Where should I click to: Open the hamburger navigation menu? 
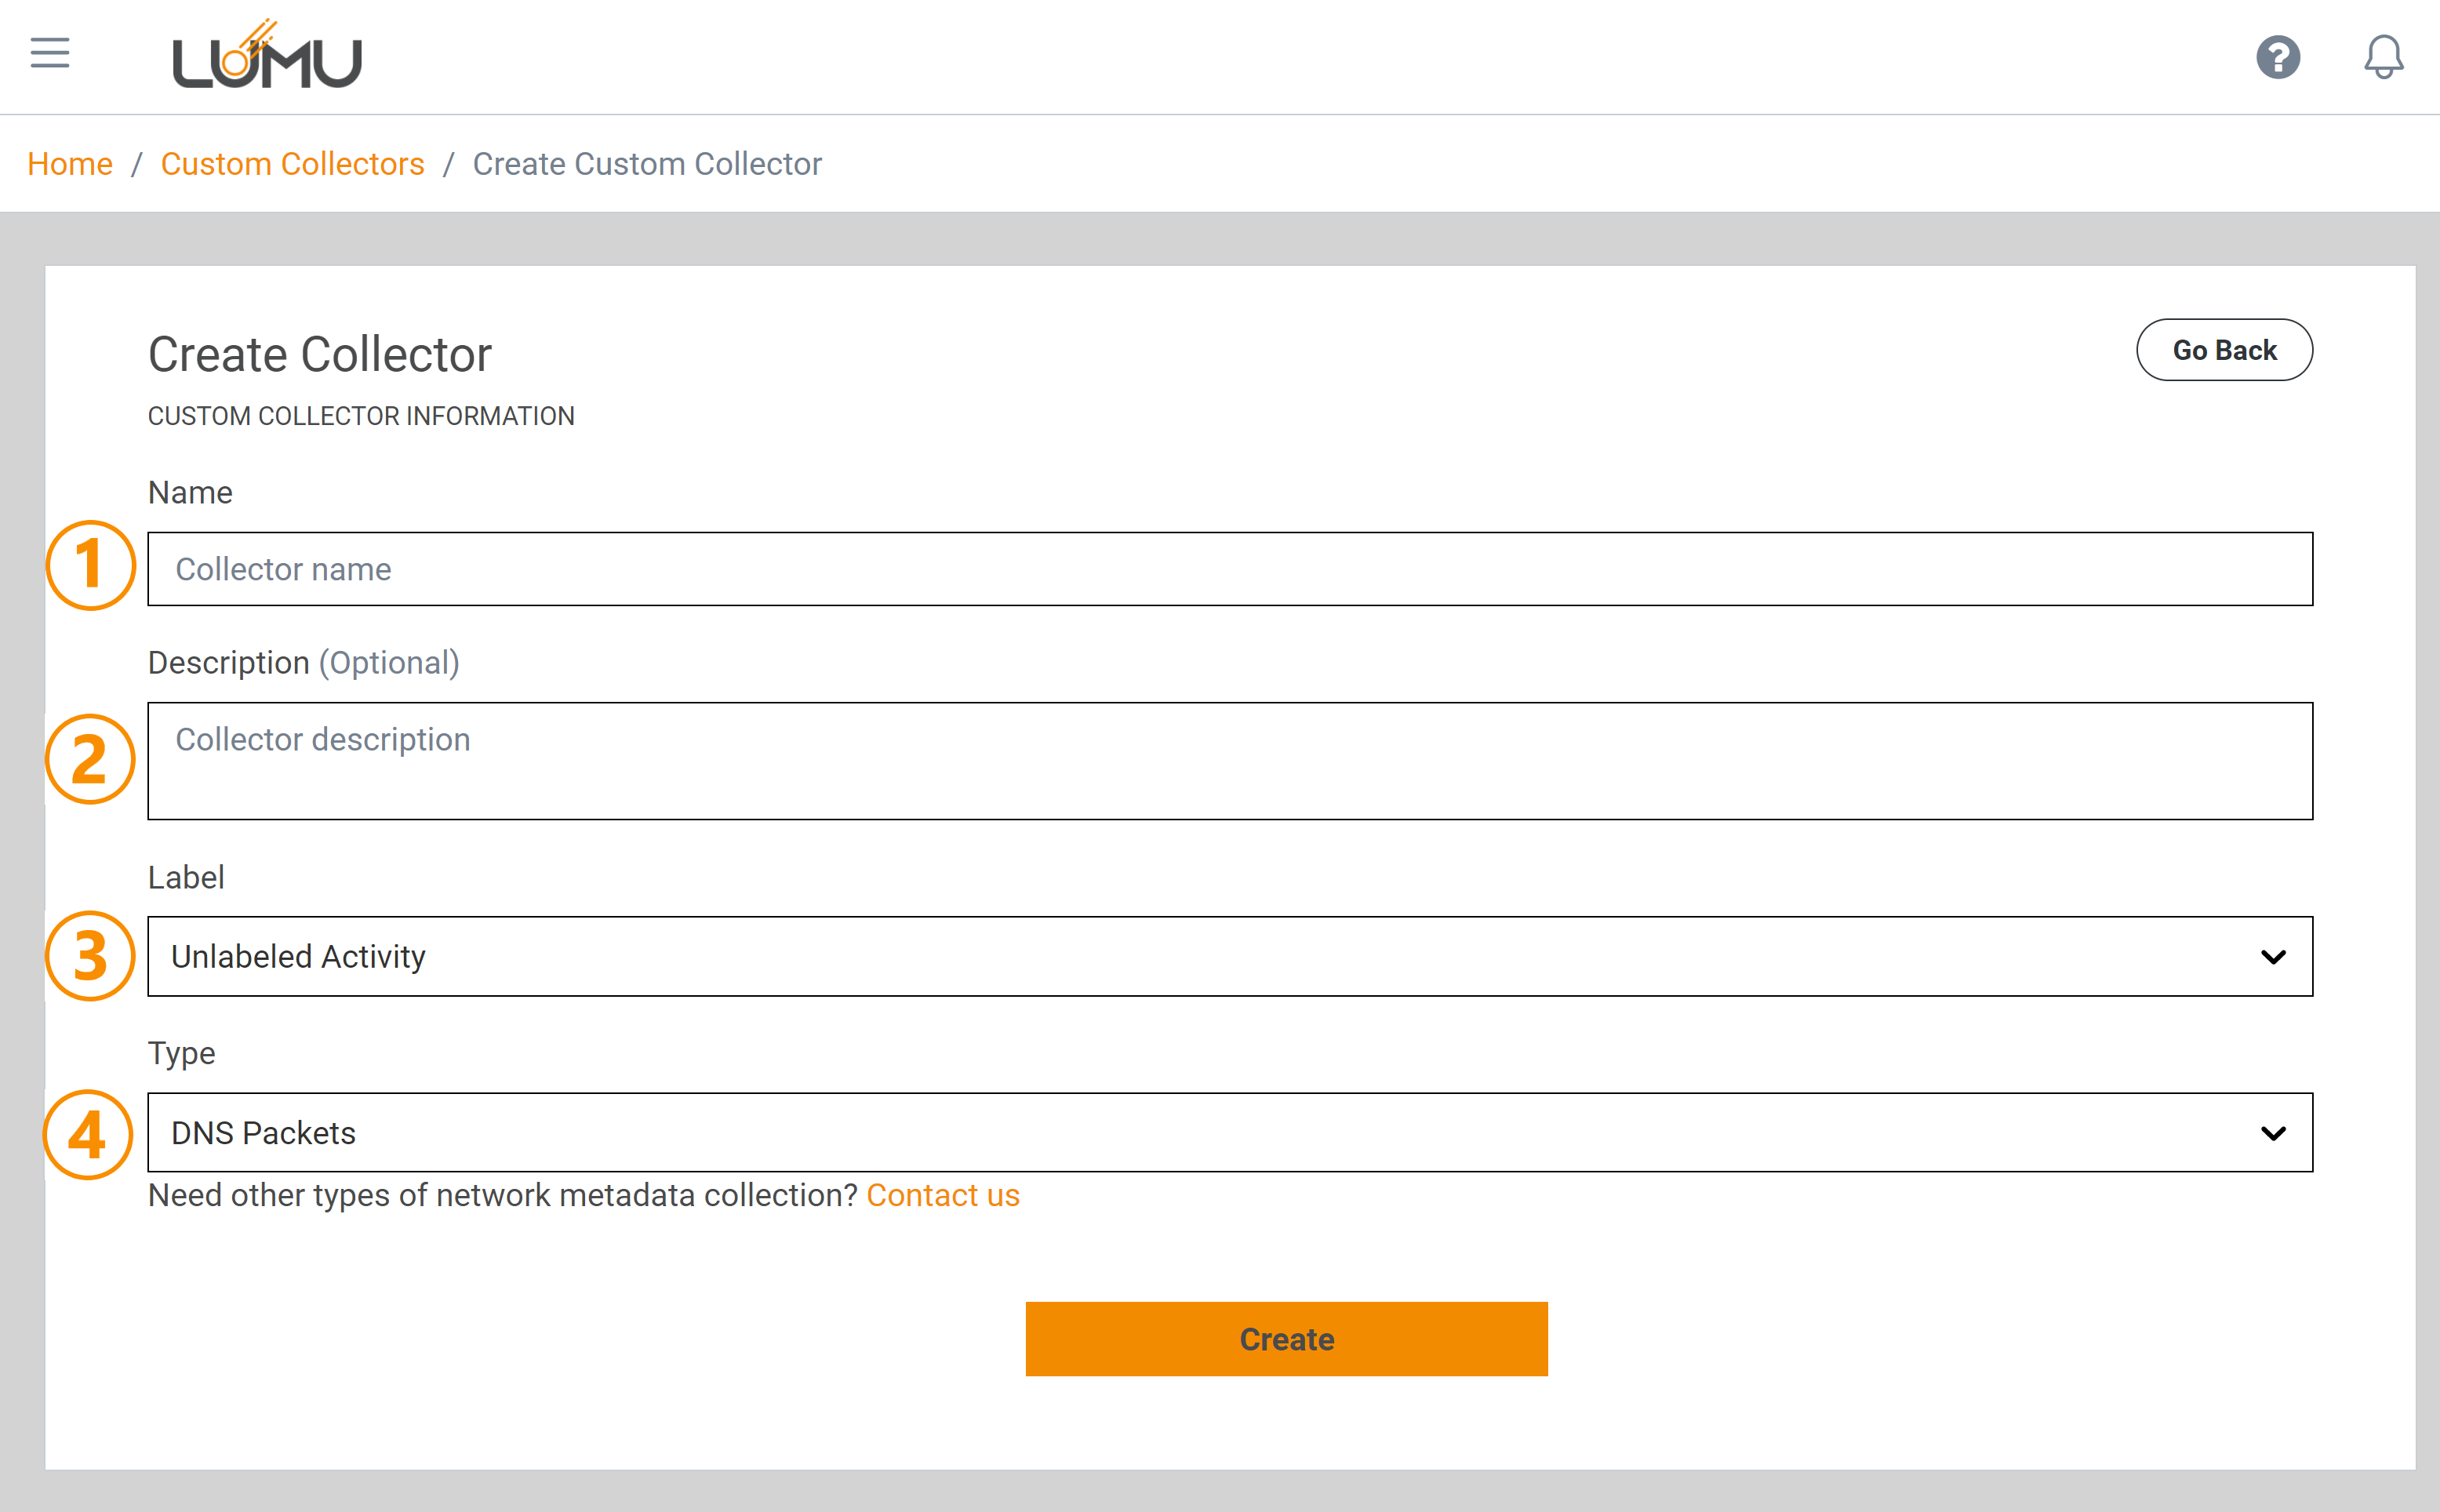(x=50, y=53)
